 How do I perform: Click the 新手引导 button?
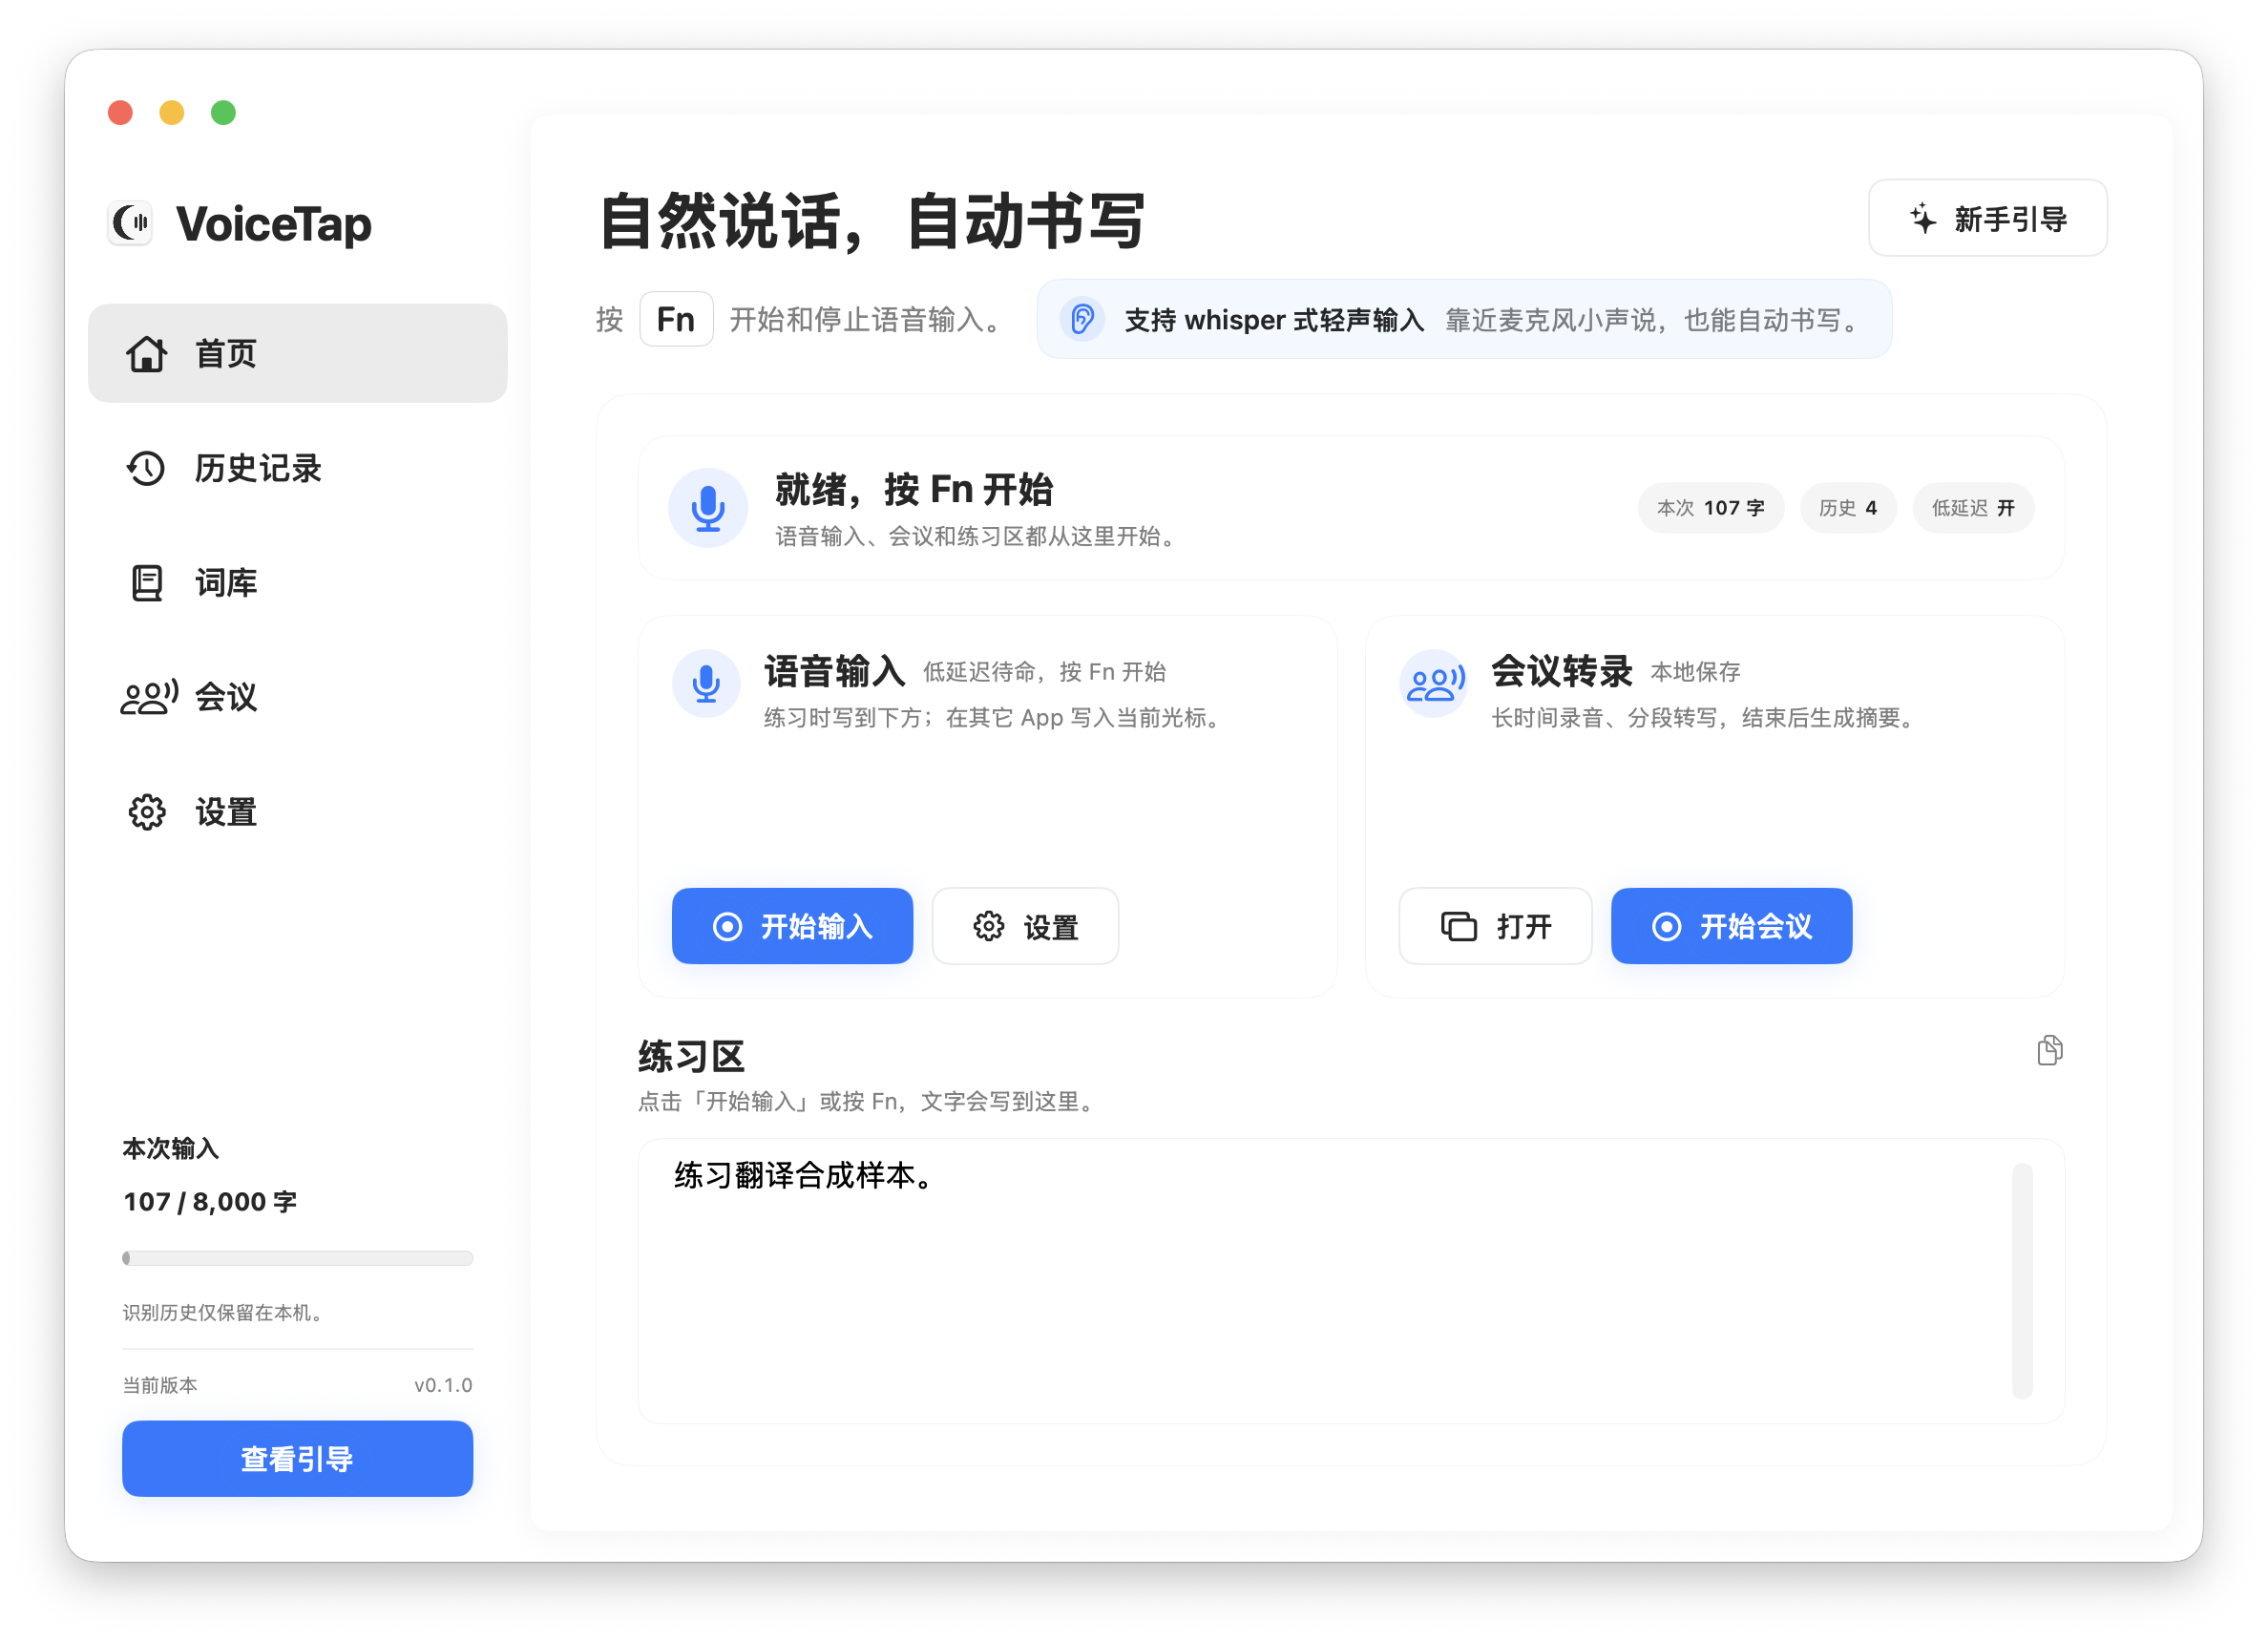(x=1987, y=218)
